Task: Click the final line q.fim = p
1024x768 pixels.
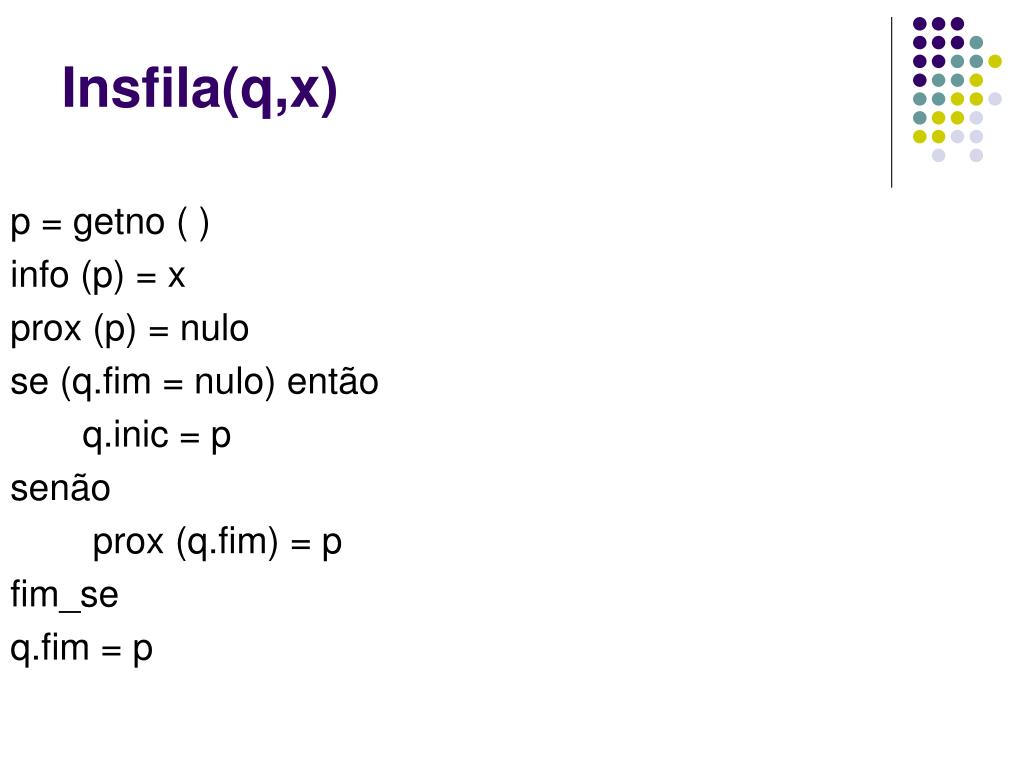Action: tap(82, 650)
